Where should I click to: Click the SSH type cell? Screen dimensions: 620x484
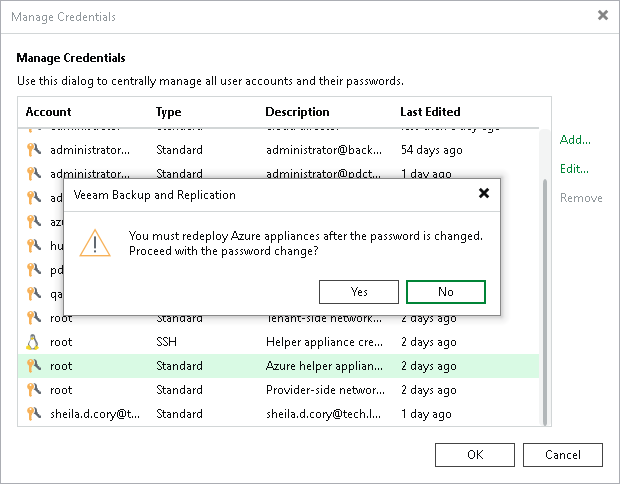coord(166,342)
